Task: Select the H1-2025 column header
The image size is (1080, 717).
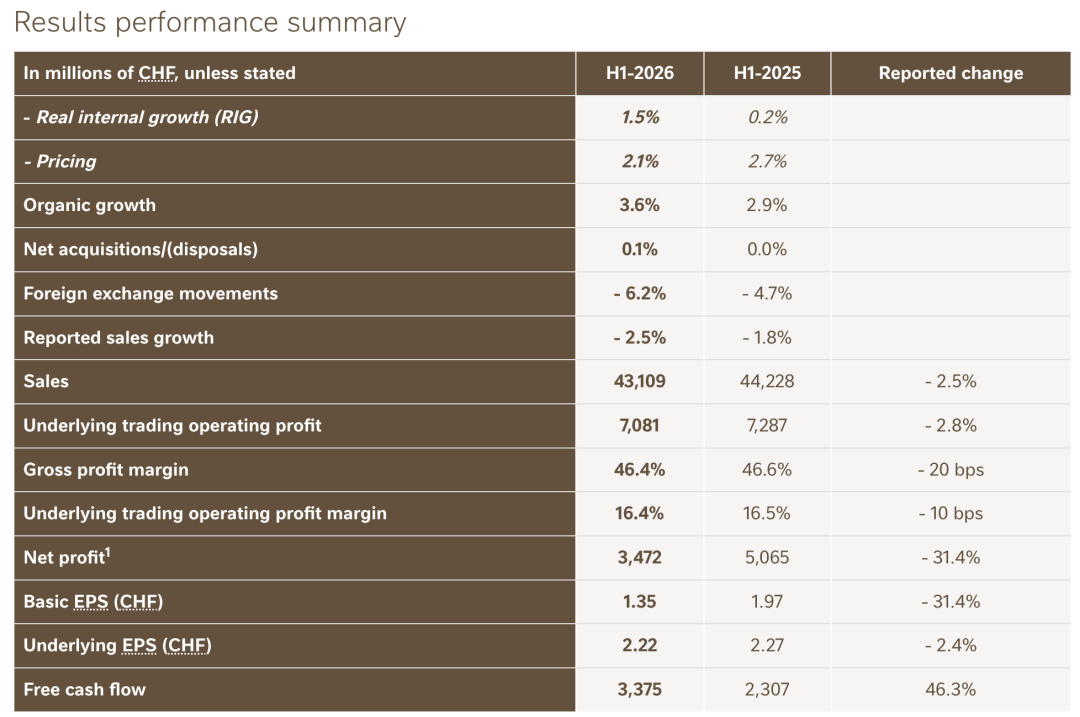Action: click(x=767, y=73)
